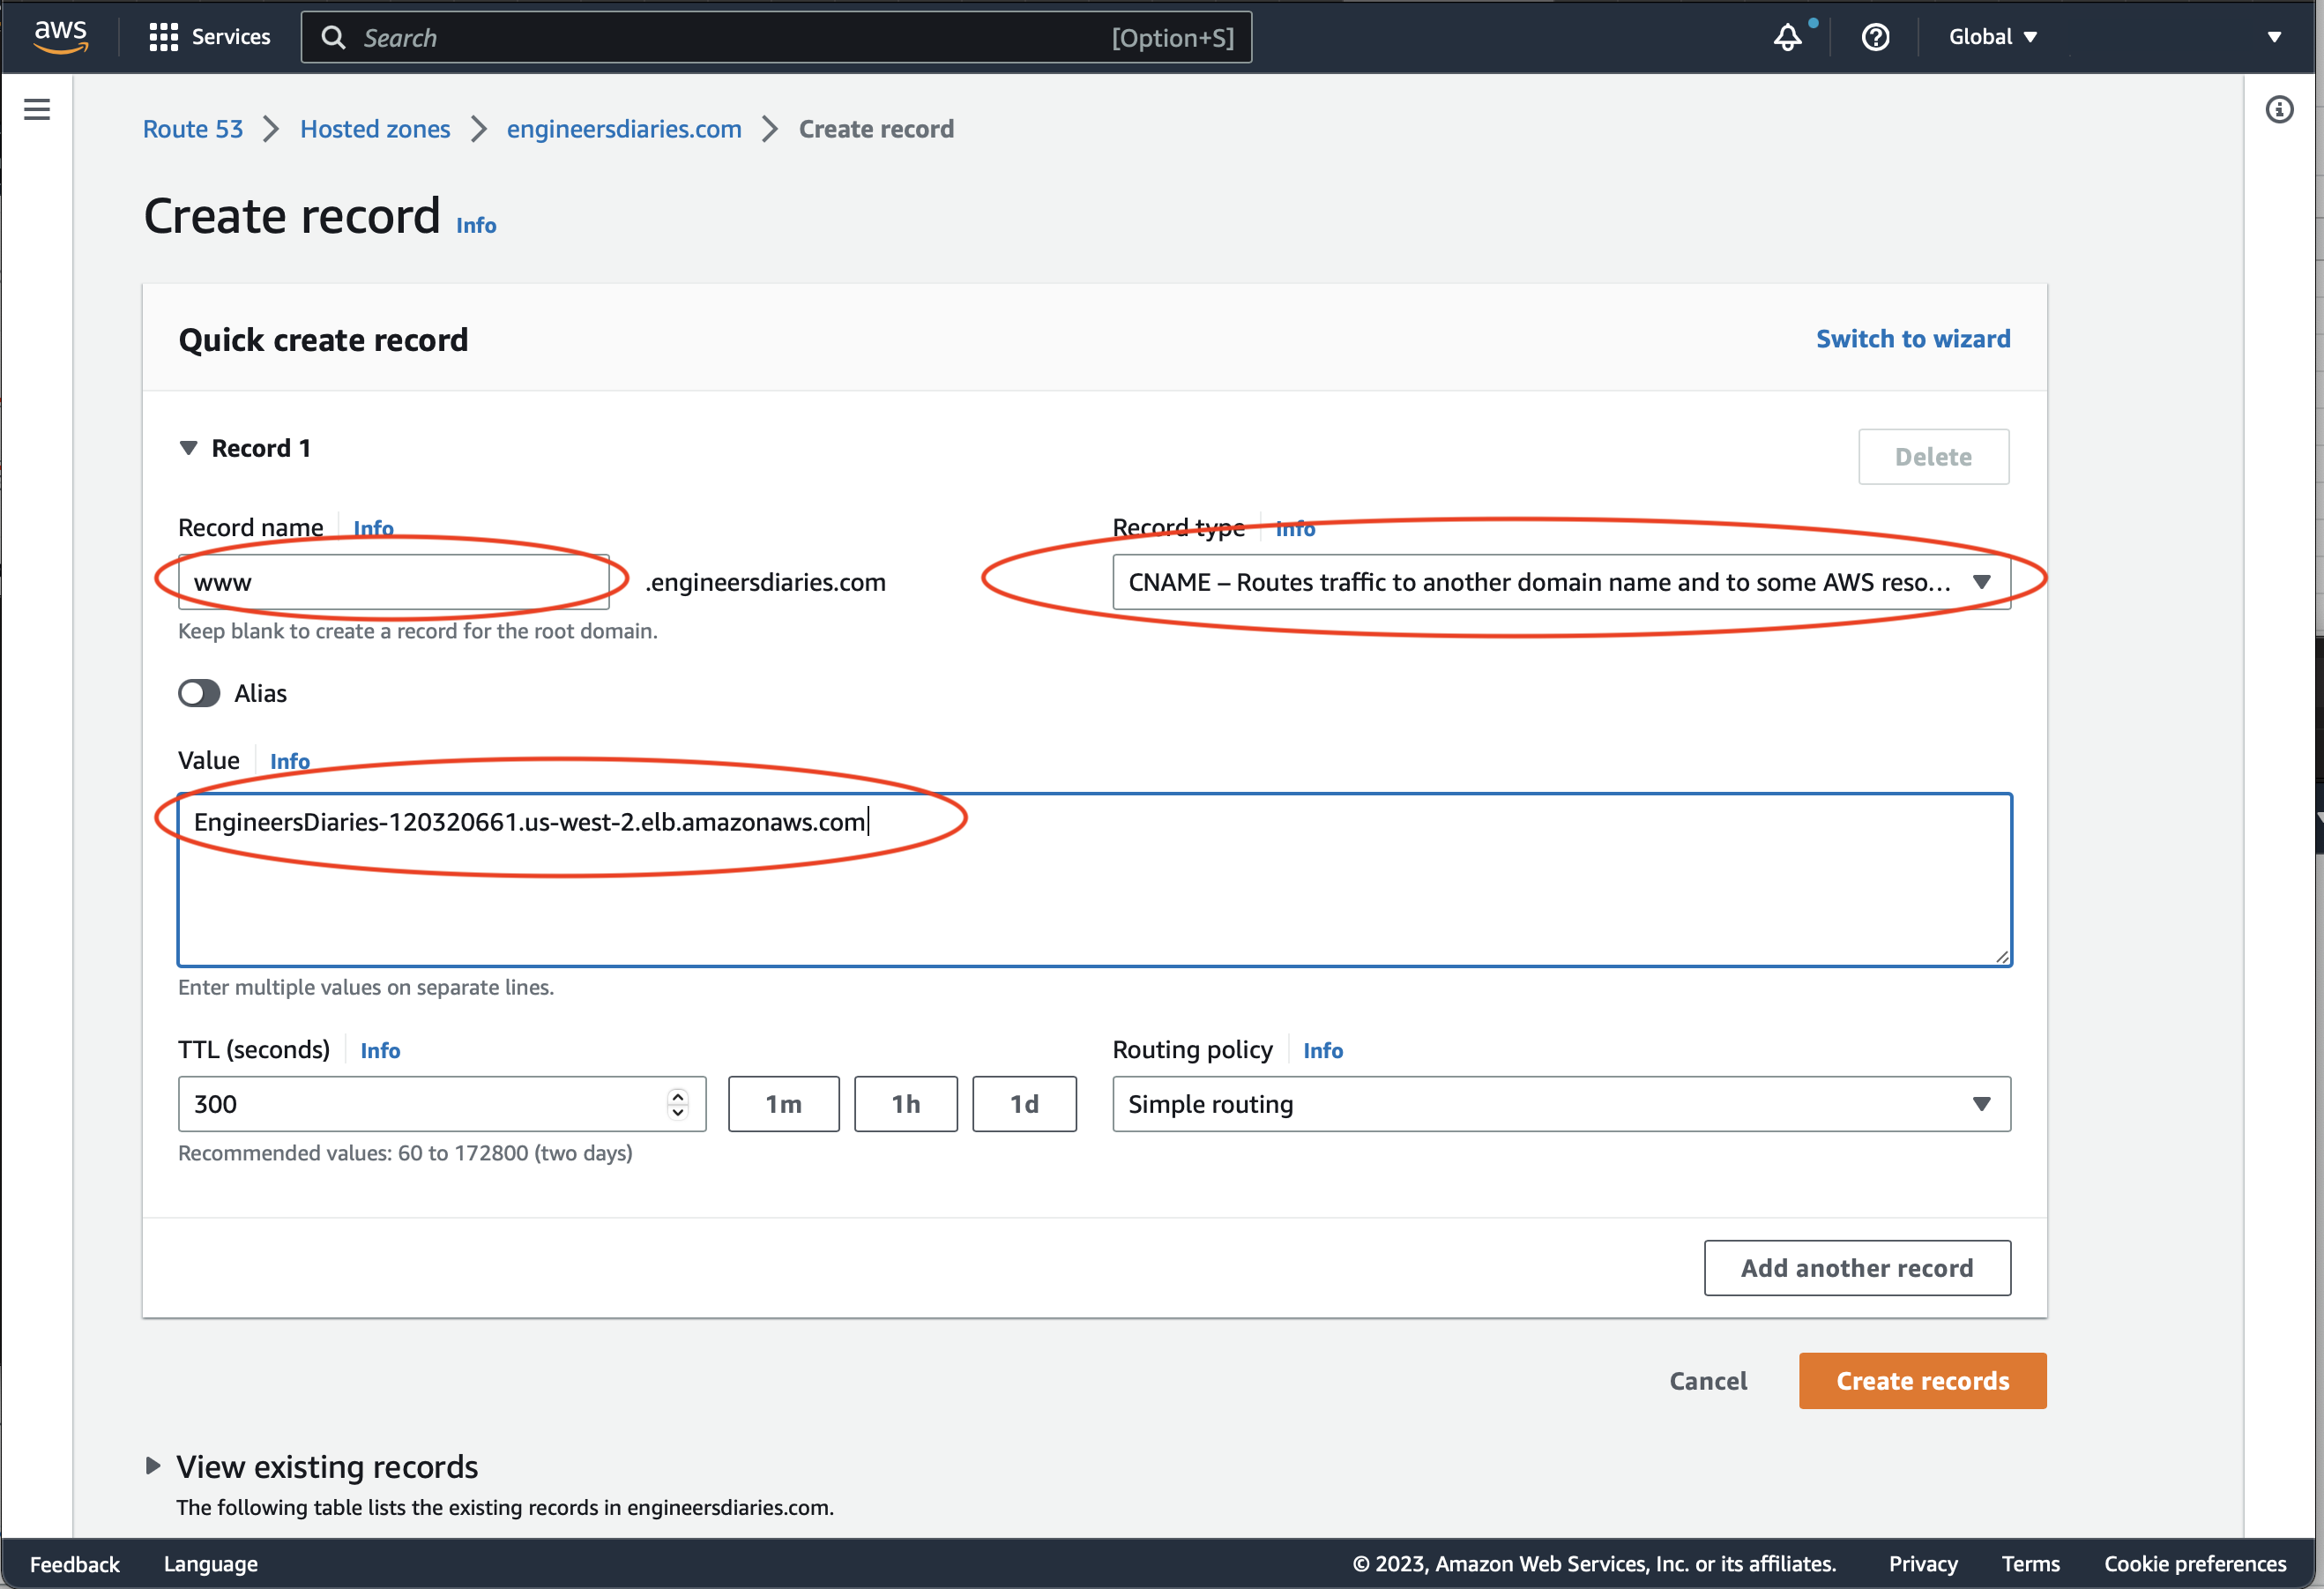
Task: Open Info link next to Create record
Action: click(x=476, y=225)
